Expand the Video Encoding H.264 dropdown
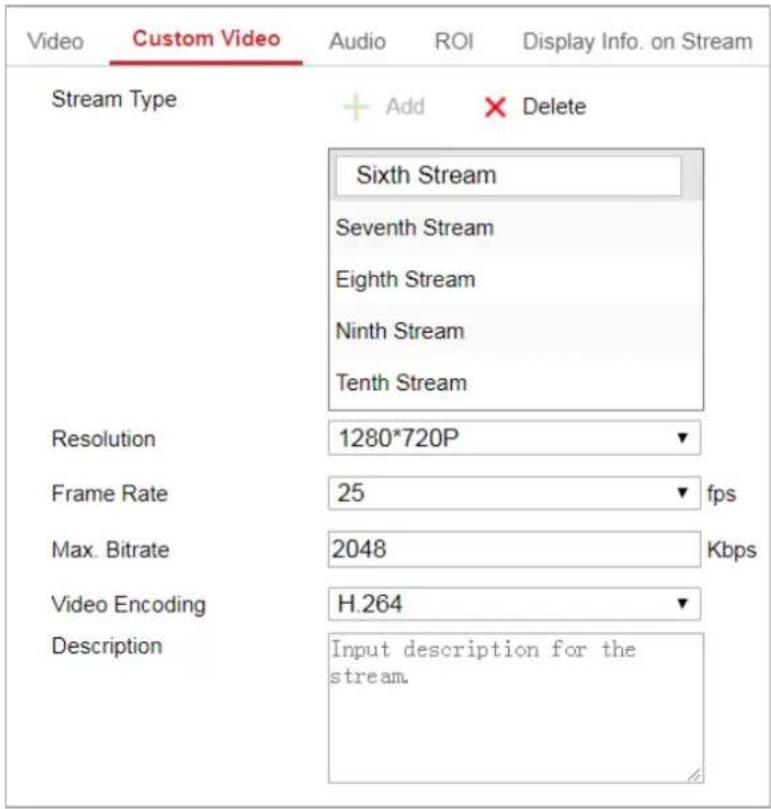 click(x=514, y=604)
